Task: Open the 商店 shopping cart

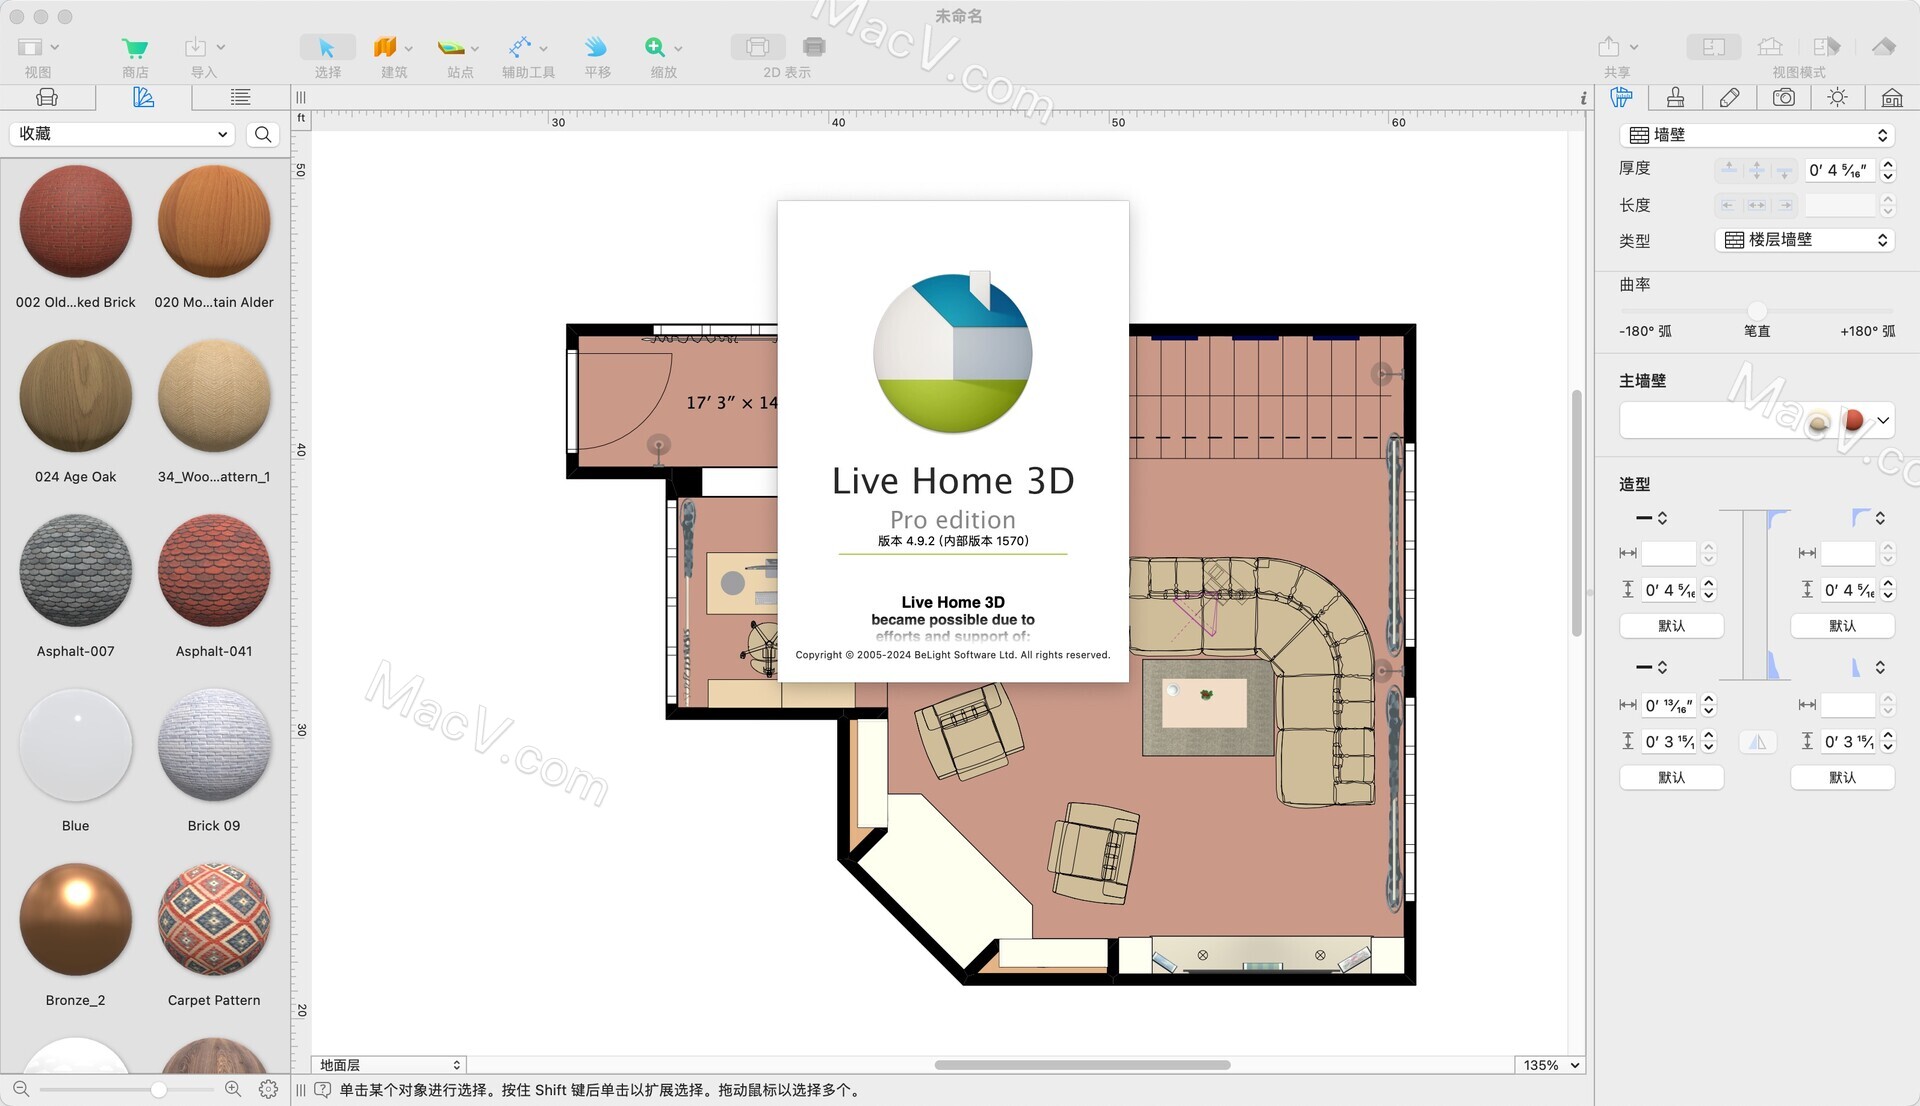Action: pyautogui.click(x=135, y=48)
